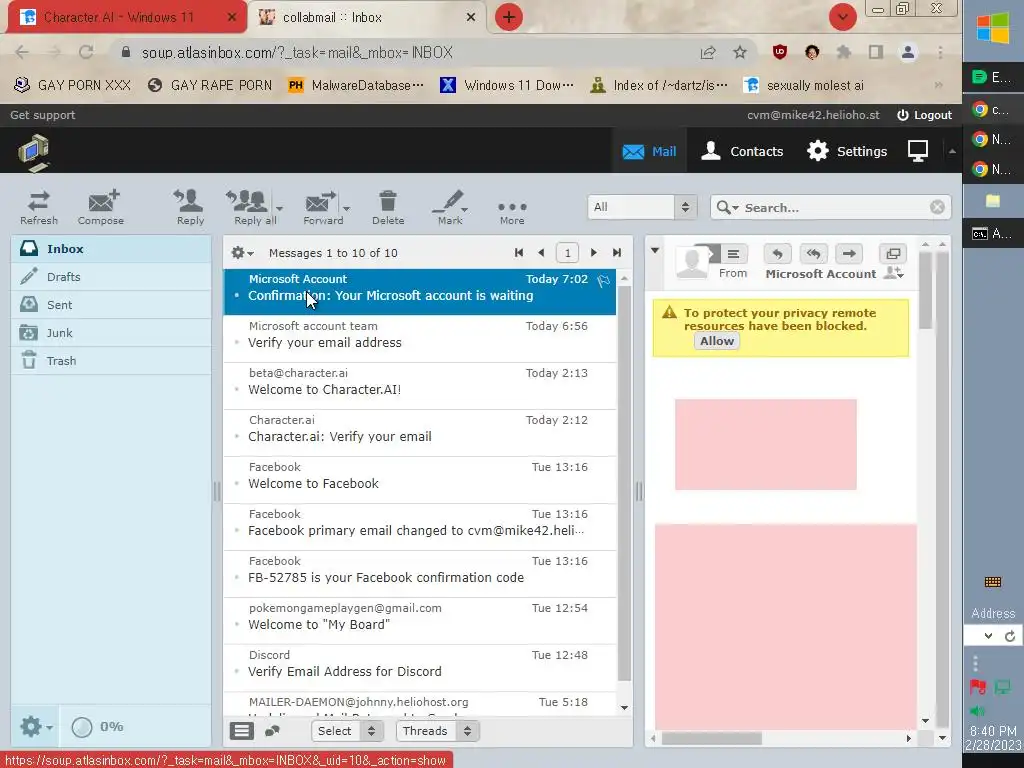
Task: Click reply icon in preview header
Action: pyautogui.click(x=777, y=254)
